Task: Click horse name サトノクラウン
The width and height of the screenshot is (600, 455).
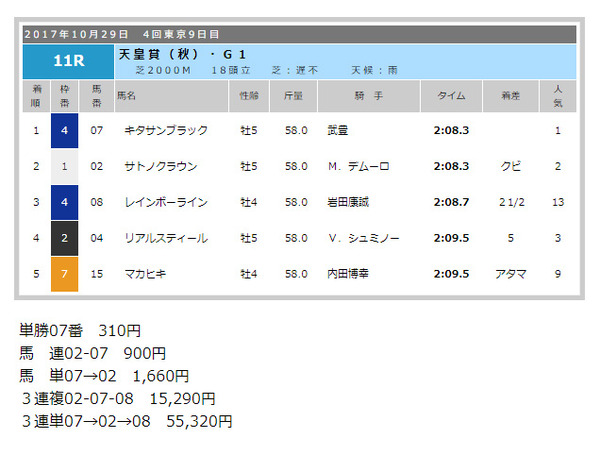Action: (161, 166)
